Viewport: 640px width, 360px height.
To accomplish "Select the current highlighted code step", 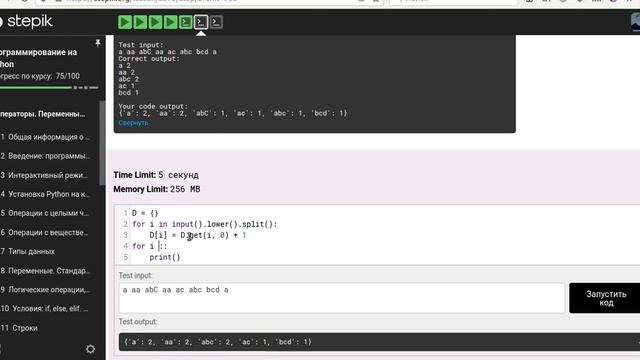I will tap(201, 22).
